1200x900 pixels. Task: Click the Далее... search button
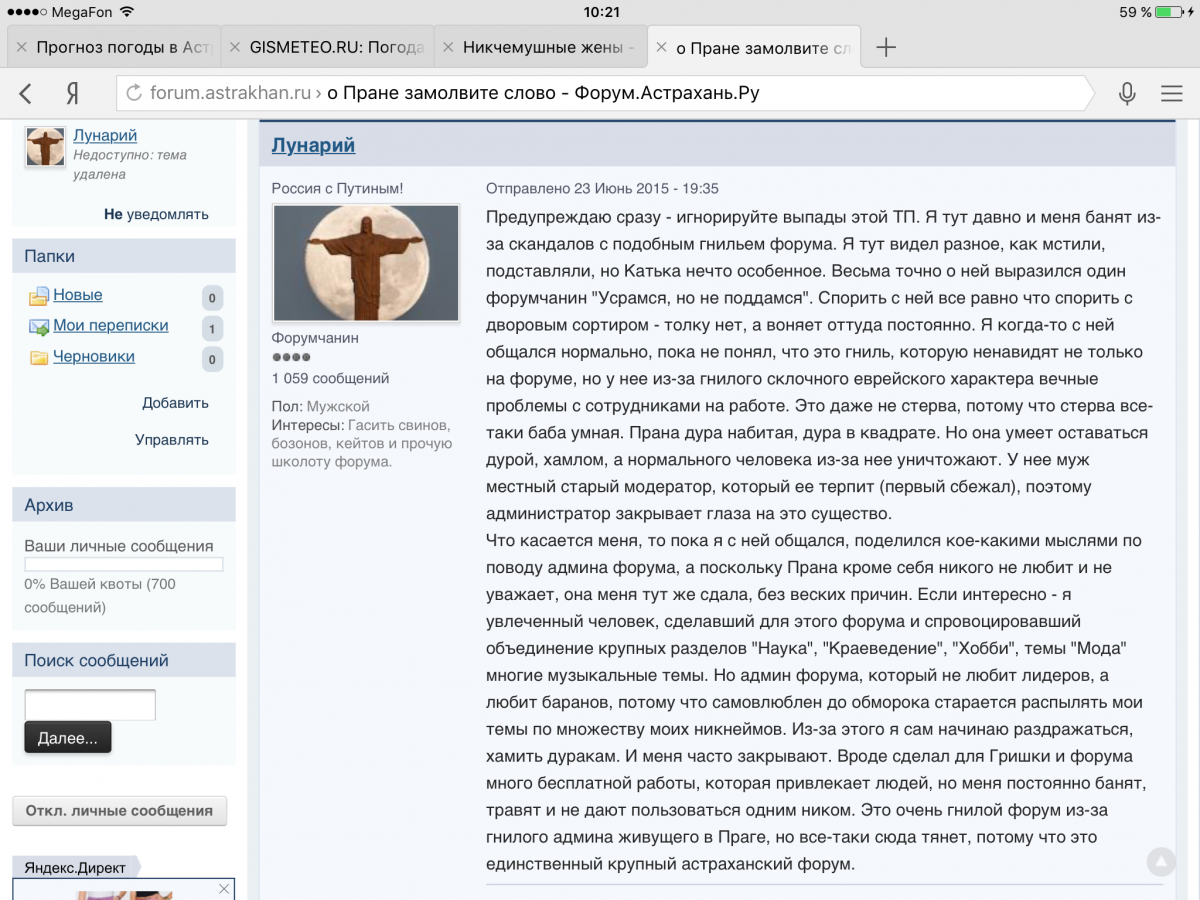point(68,738)
